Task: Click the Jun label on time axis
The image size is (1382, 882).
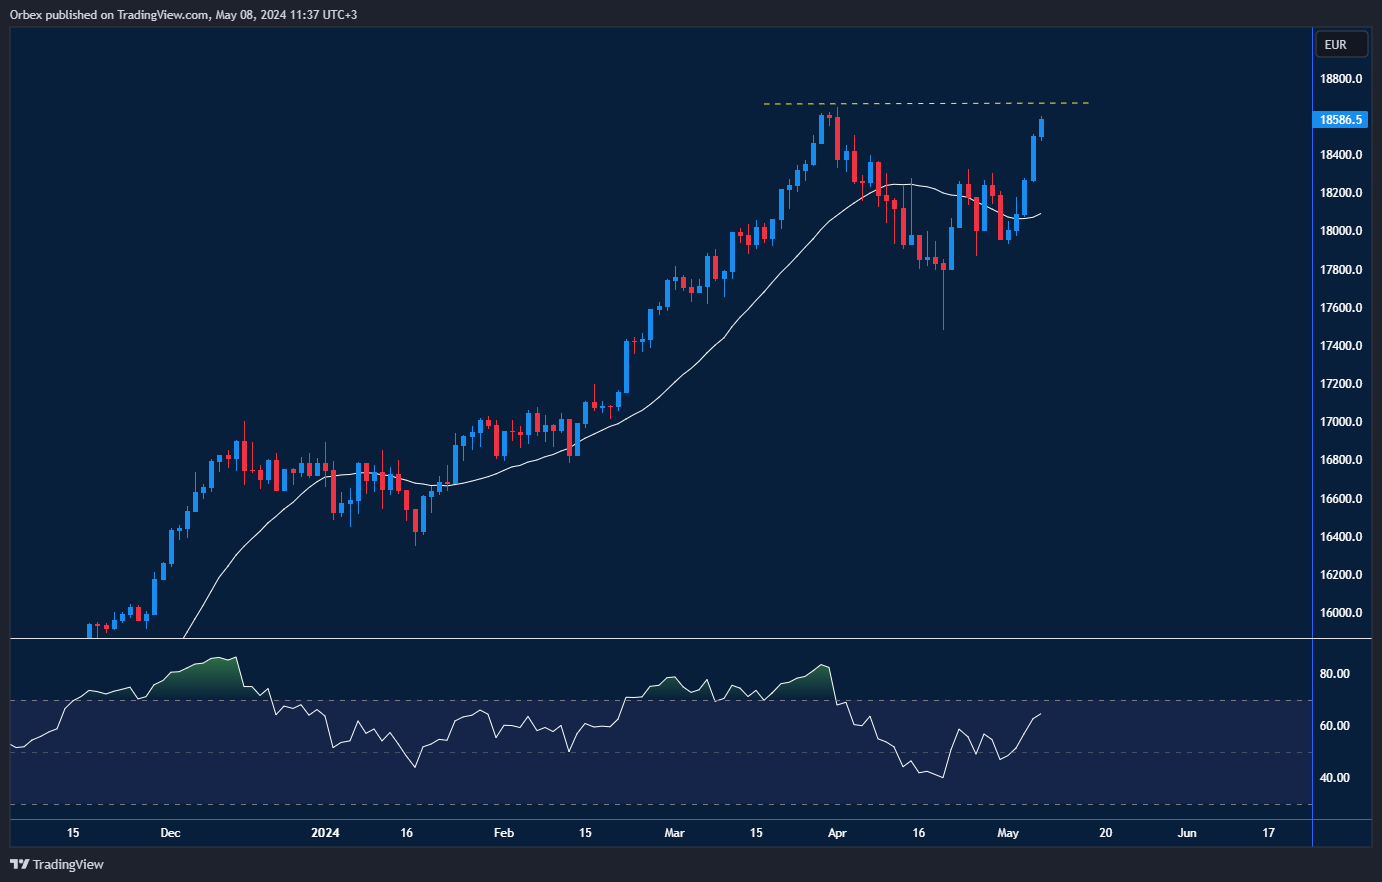Action: [1187, 831]
